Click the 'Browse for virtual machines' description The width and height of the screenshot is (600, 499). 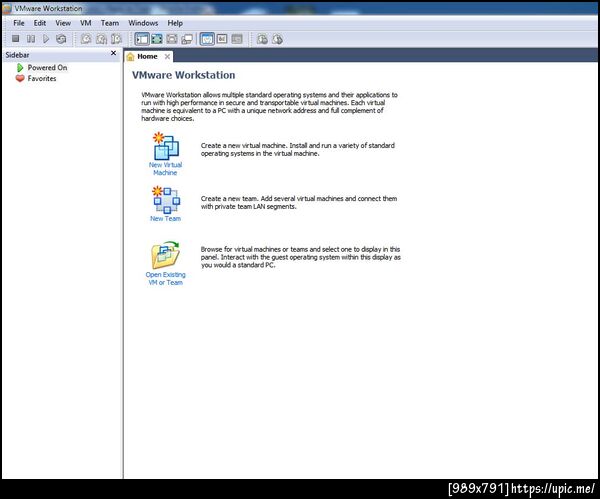click(301, 257)
